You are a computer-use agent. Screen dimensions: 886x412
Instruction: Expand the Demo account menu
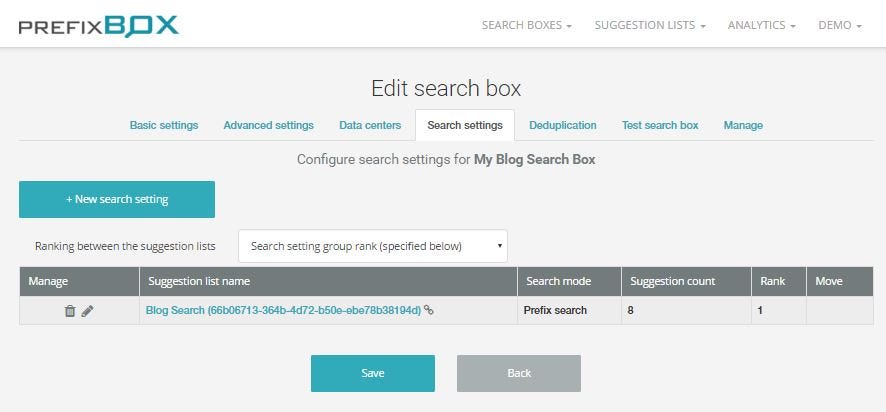click(840, 25)
